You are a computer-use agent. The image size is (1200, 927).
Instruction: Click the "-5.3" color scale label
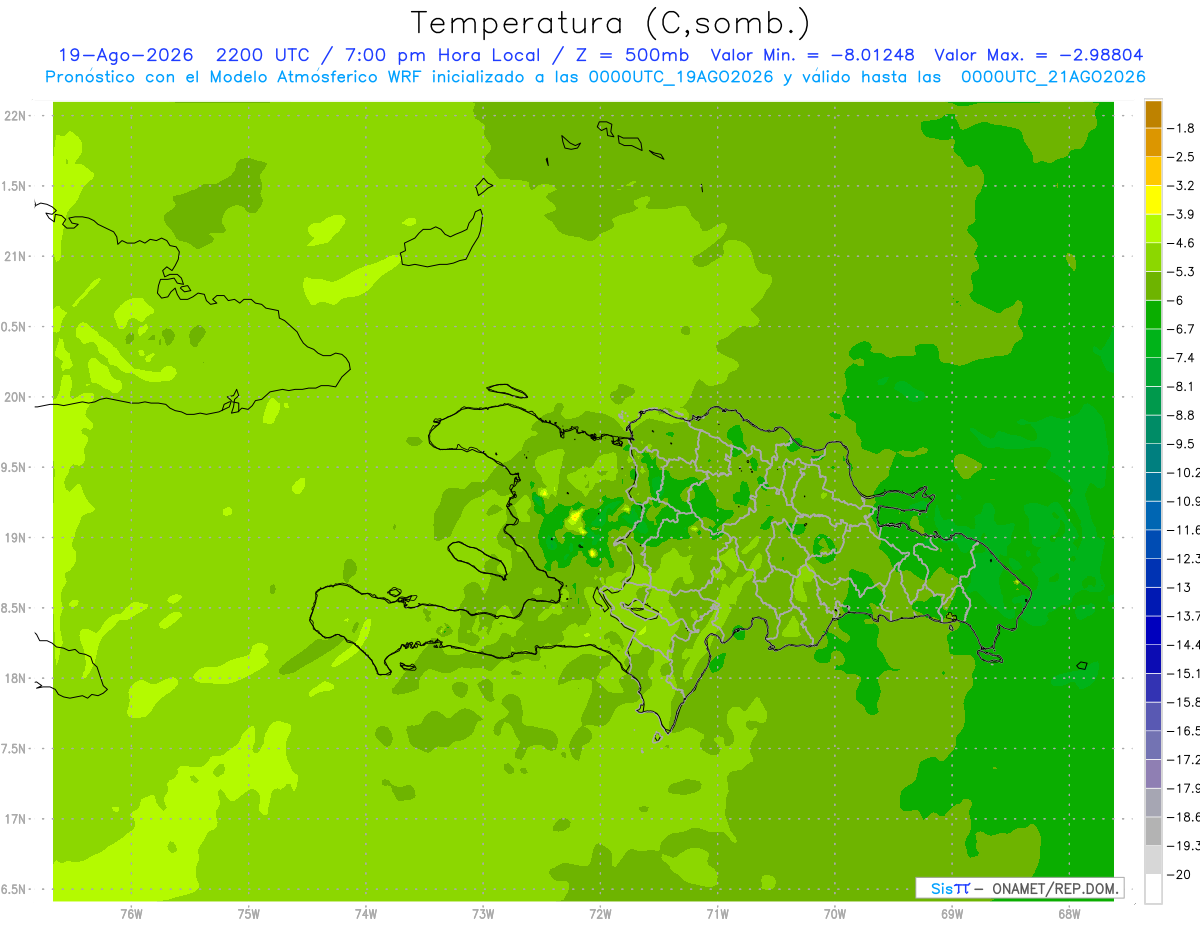pyautogui.click(x=1182, y=271)
